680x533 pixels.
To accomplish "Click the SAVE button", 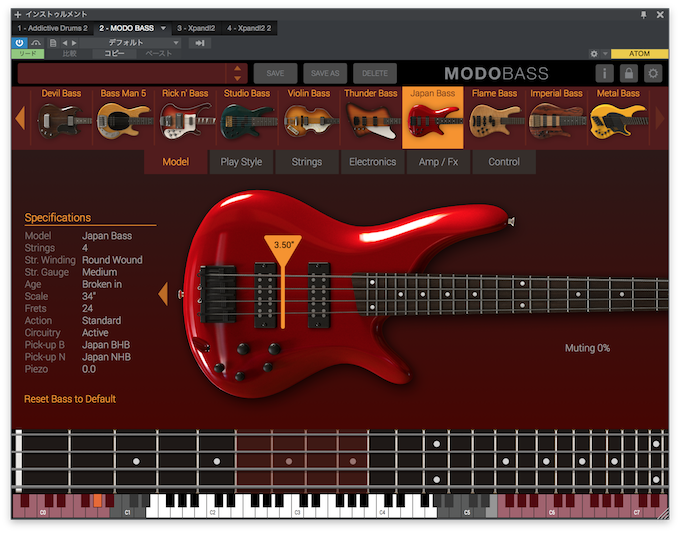I will tap(275, 73).
